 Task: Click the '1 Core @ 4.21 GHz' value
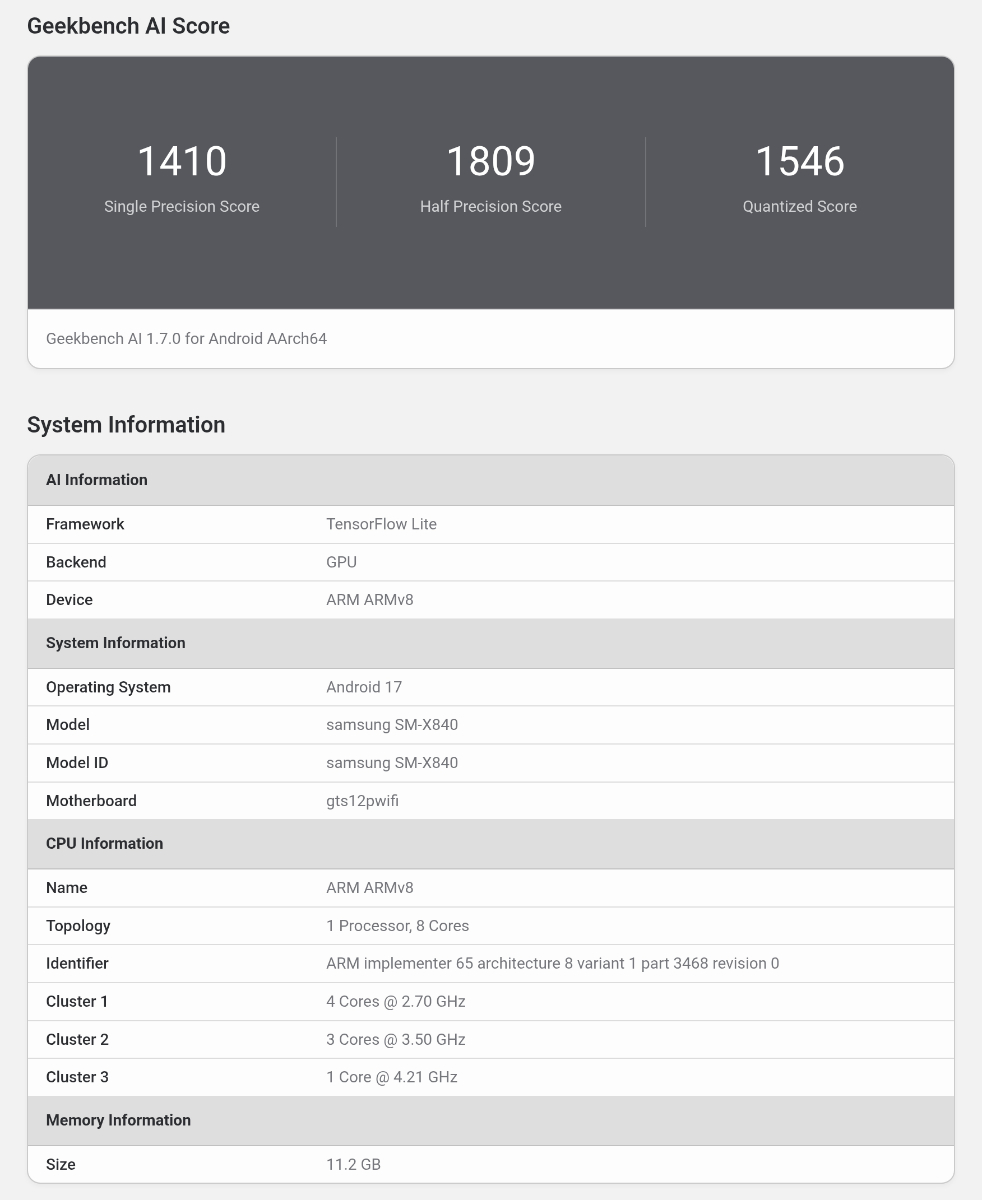coord(392,1078)
